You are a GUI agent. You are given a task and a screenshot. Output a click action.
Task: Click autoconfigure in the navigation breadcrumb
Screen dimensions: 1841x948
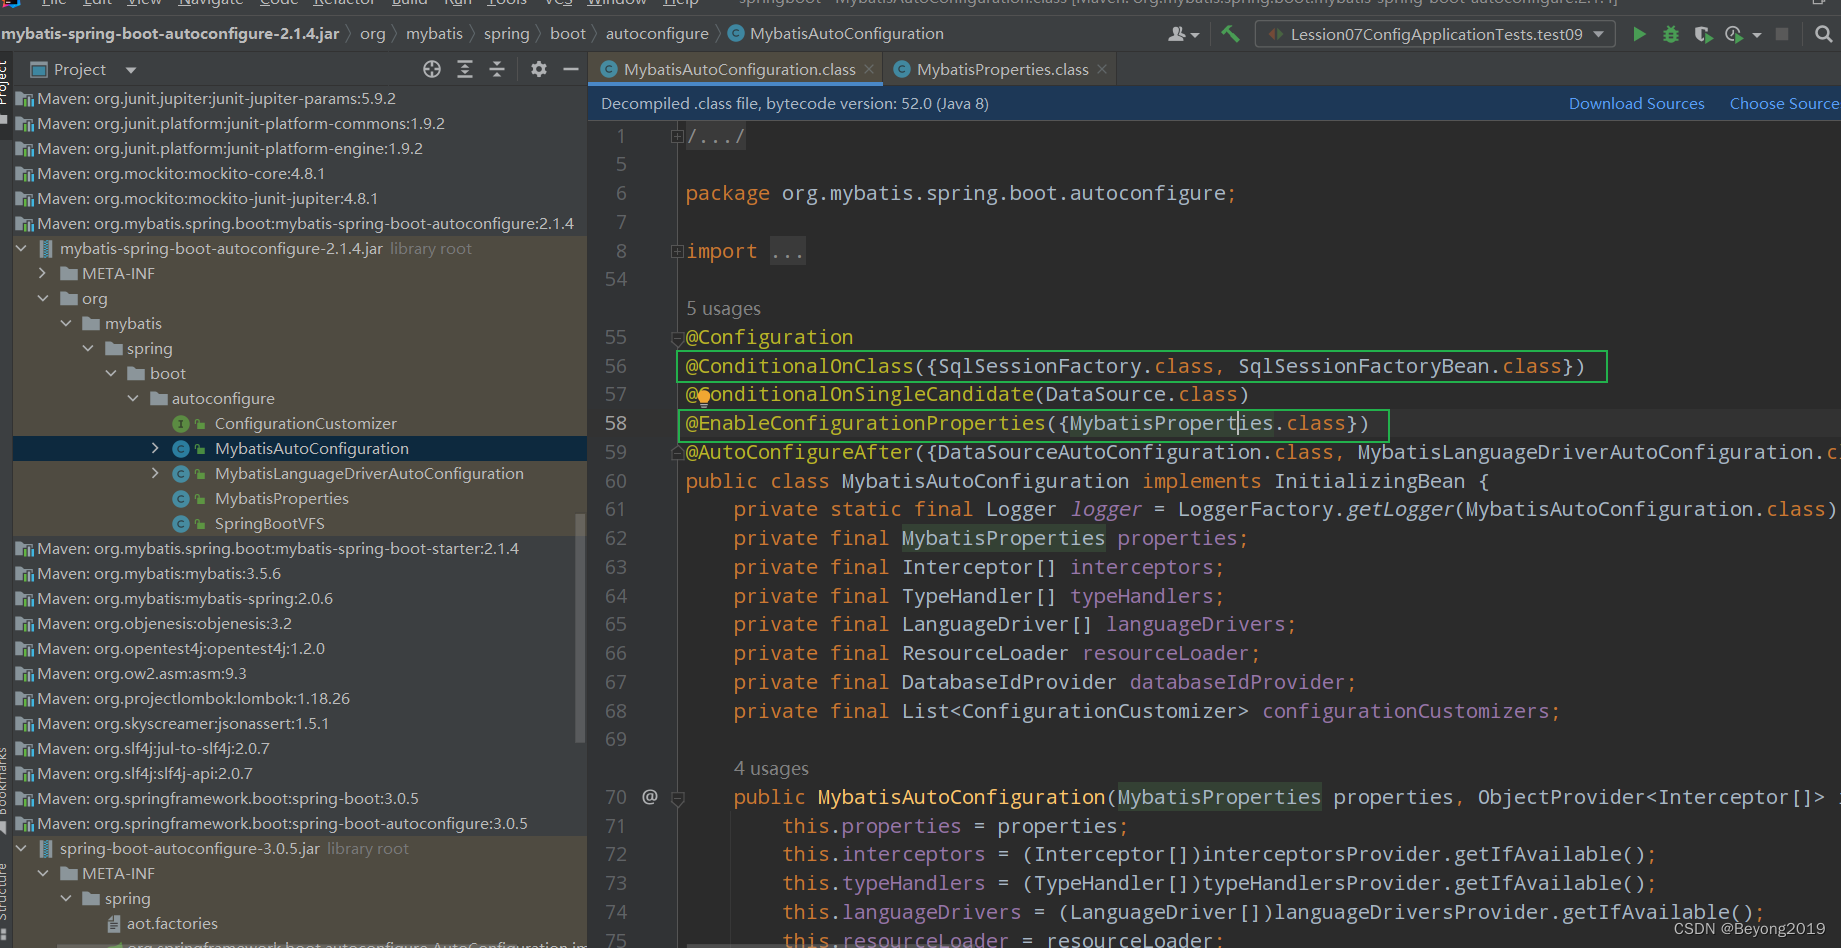point(657,34)
